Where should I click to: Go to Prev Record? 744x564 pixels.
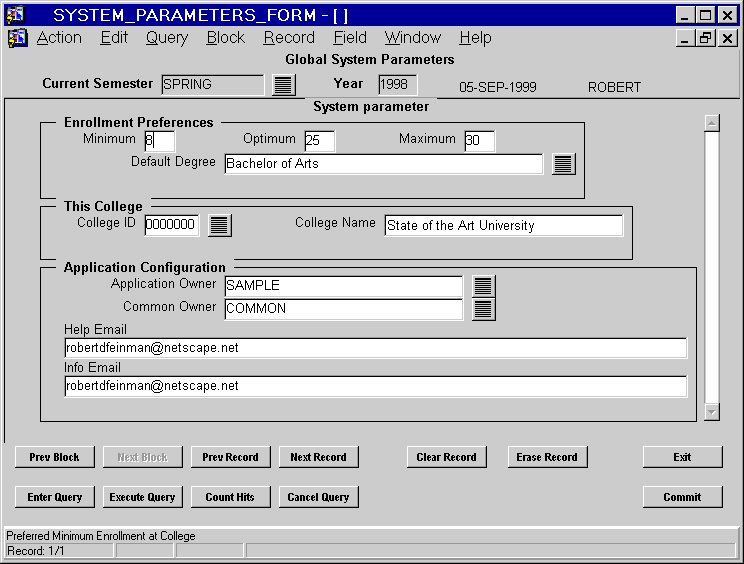[231, 457]
